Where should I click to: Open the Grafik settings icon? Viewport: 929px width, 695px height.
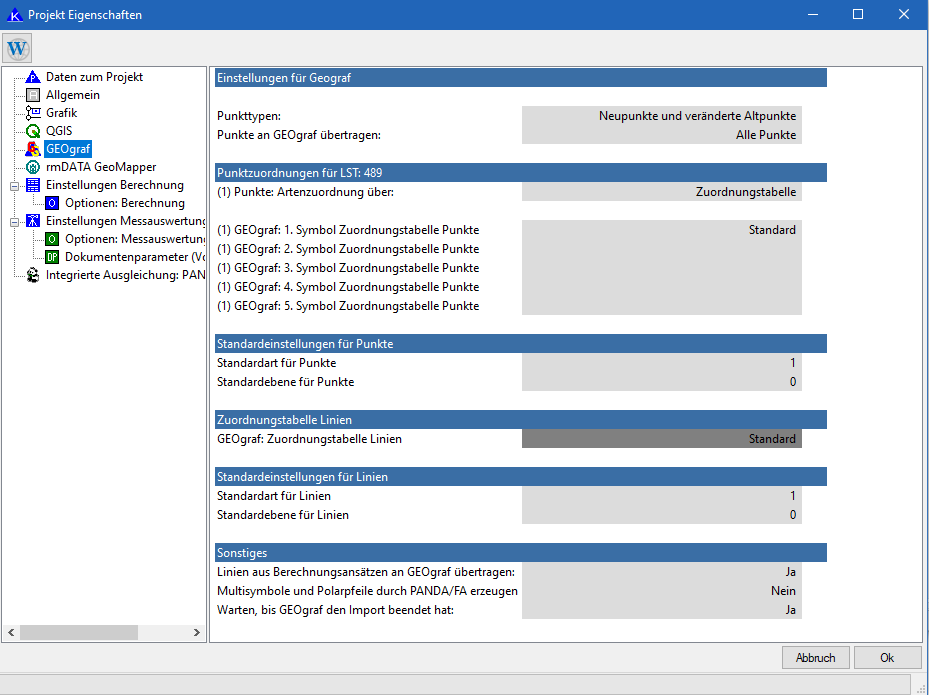tap(33, 113)
